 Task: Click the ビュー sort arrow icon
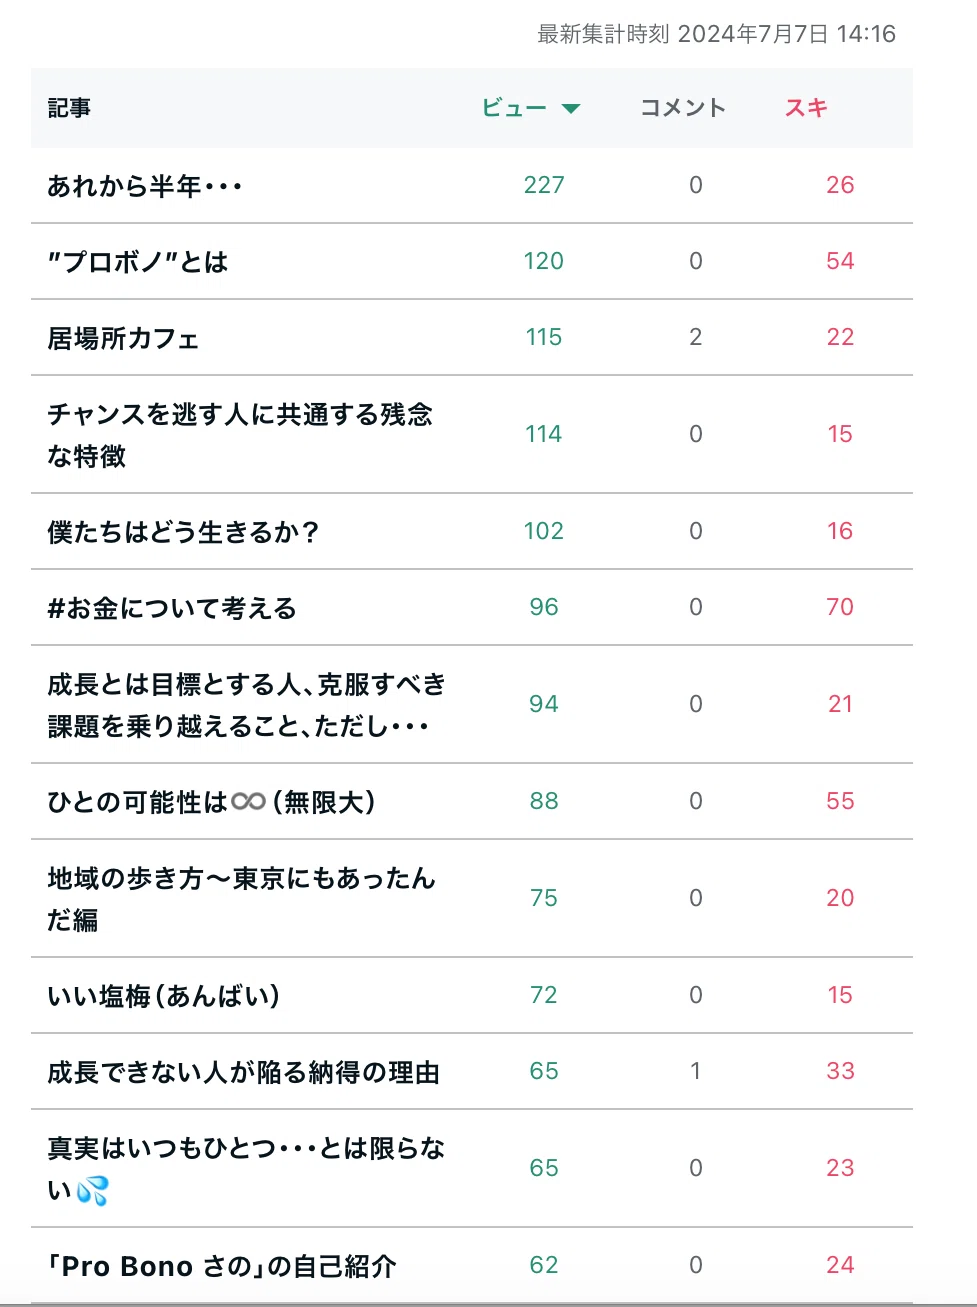(571, 109)
